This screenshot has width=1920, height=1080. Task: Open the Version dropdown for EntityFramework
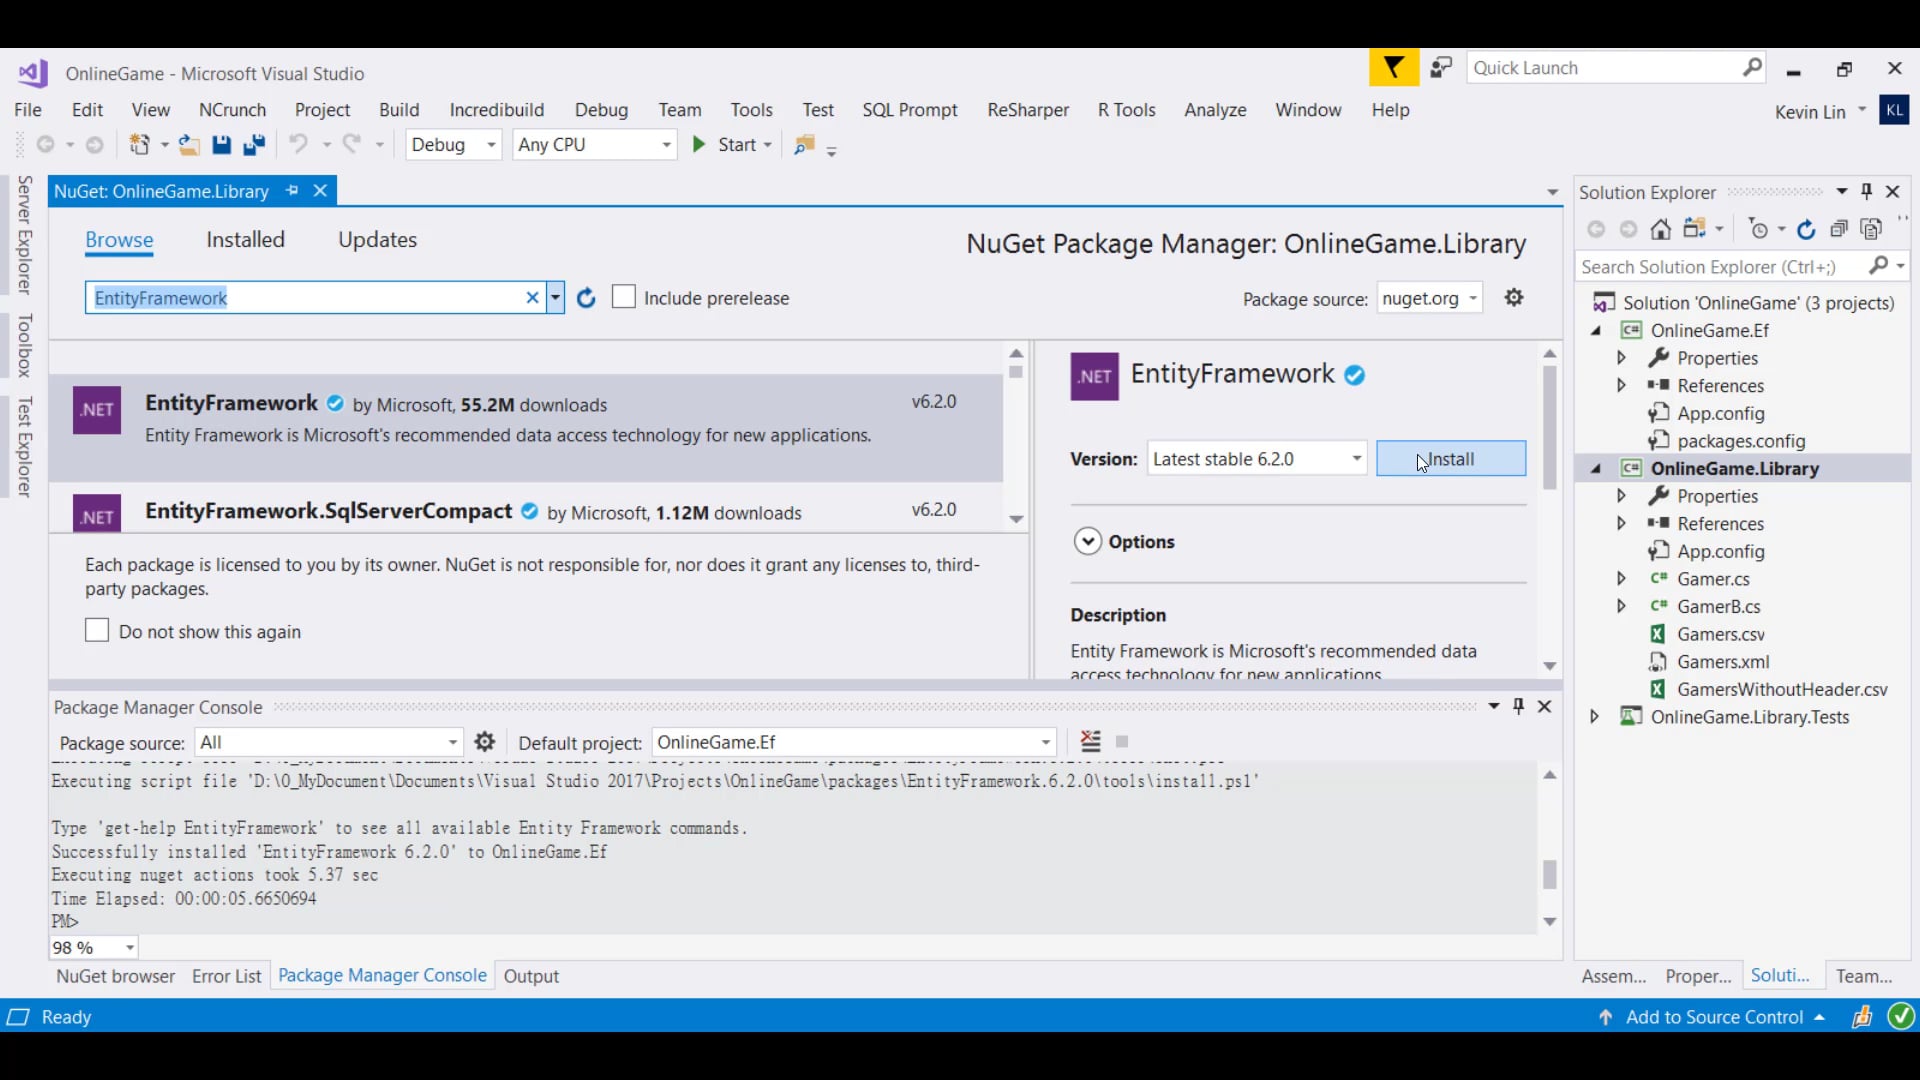pos(1356,459)
